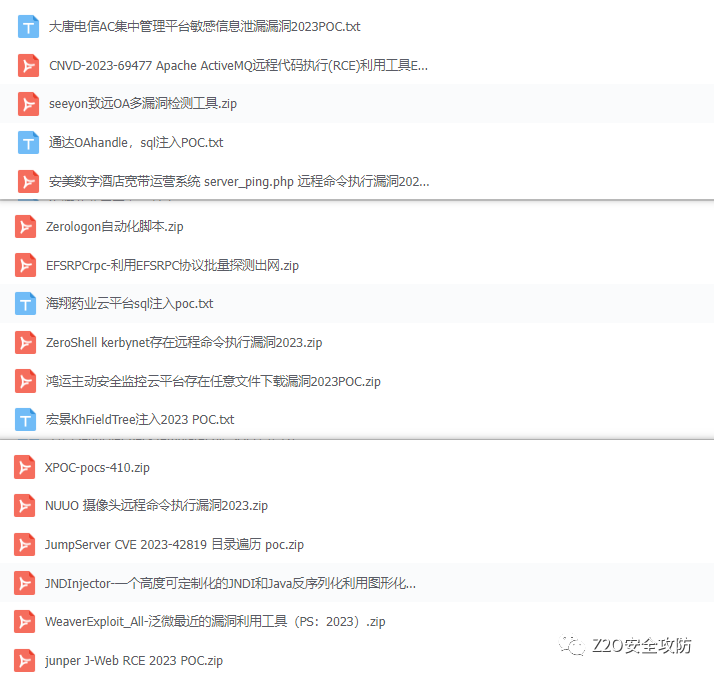Screen dimensions: 714x676
Task: Open WeaverExploit_All-泛微最近的漏洞利用工具 zip name
Action: click(x=215, y=621)
